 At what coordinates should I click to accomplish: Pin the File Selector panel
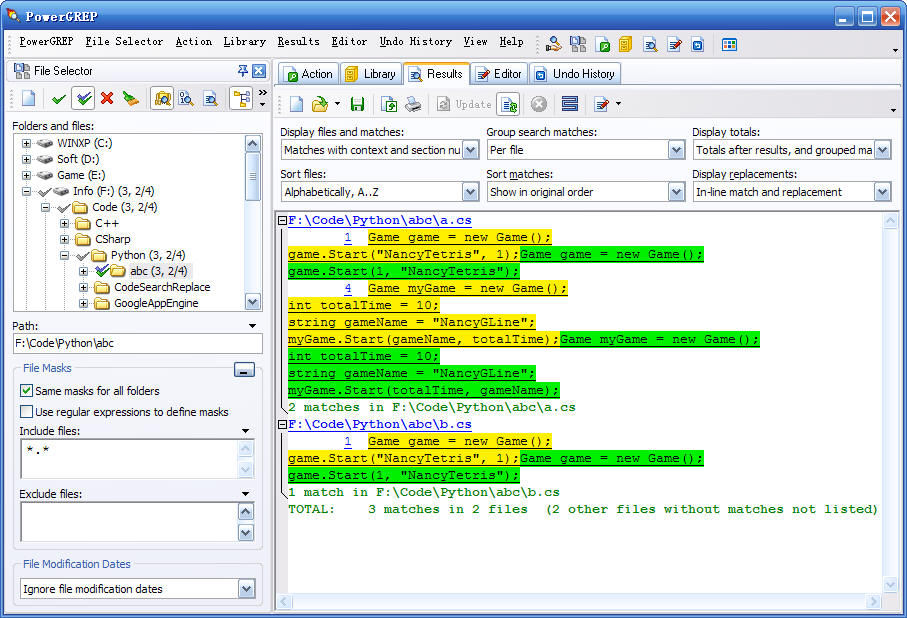point(243,71)
